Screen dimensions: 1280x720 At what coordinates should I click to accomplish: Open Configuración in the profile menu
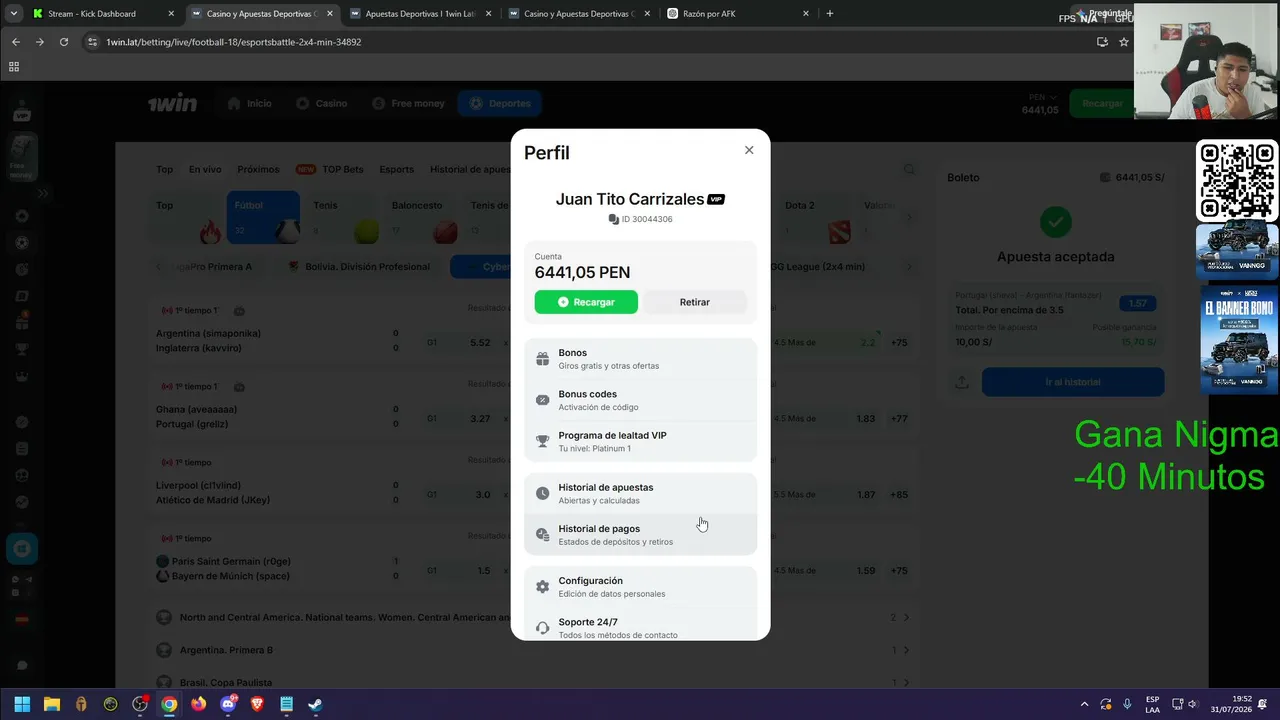pos(641,587)
